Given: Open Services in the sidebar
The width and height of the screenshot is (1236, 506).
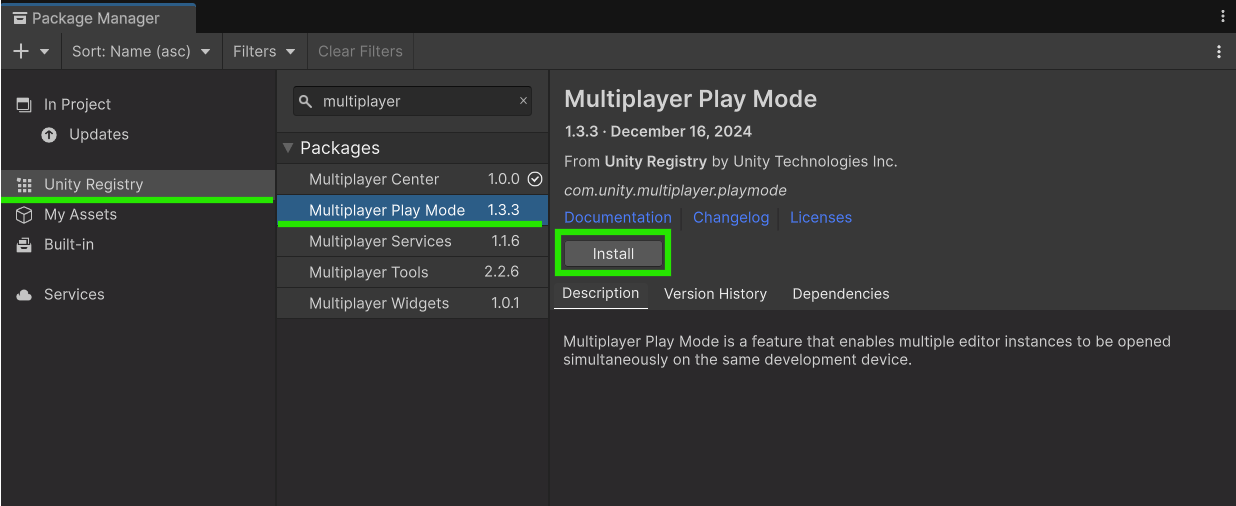Looking at the screenshot, I should click(x=138, y=294).
